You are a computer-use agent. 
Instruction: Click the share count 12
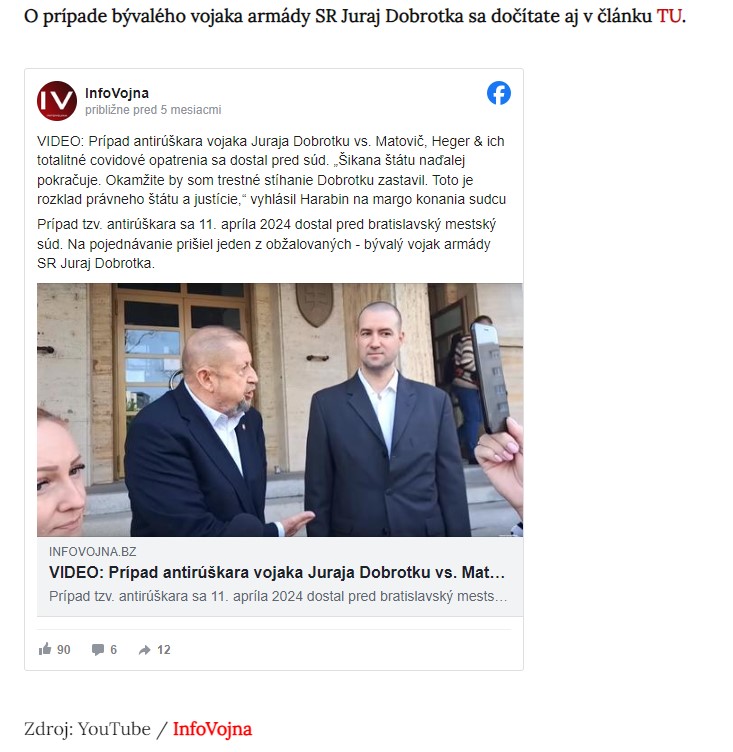coord(164,650)
